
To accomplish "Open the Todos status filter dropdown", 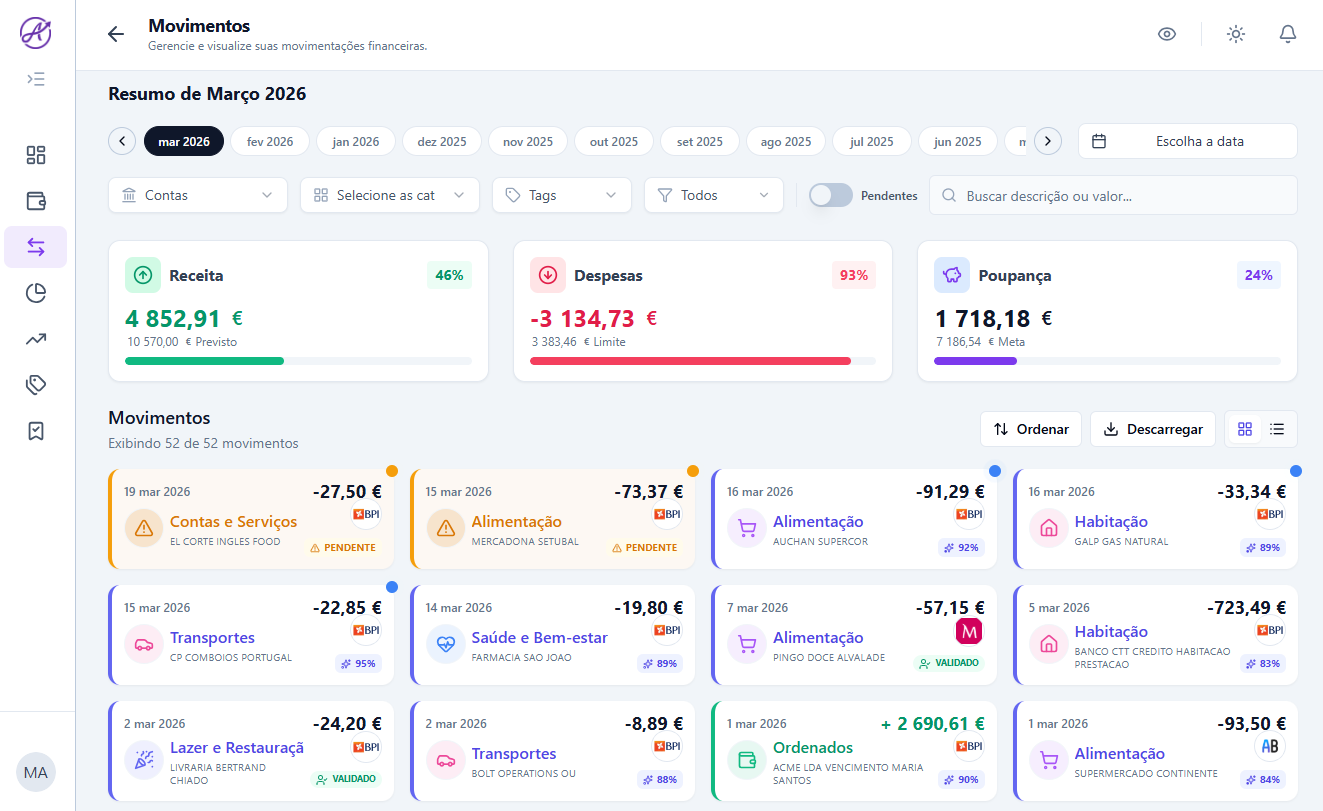I will (x=713, y=195).
